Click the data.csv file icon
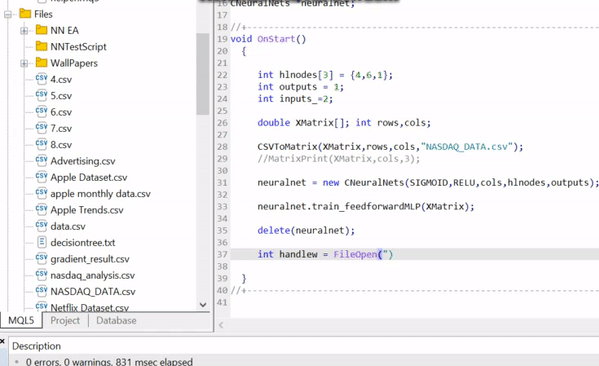This screenshot has height=366, width=599. tap(41, 226)
